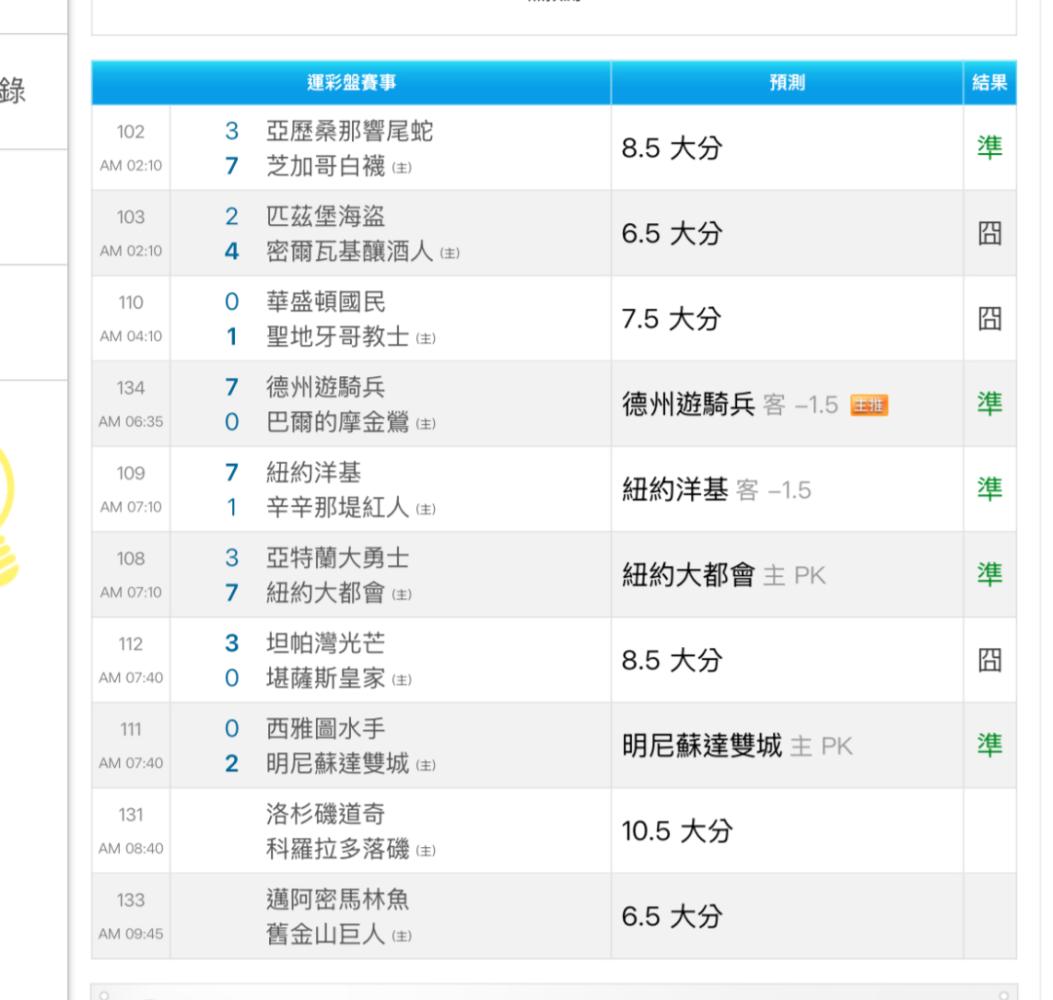This screenshot has height=1000, width=1053.
Task: Open team 匹茲堡海盜
Action: 326,216
